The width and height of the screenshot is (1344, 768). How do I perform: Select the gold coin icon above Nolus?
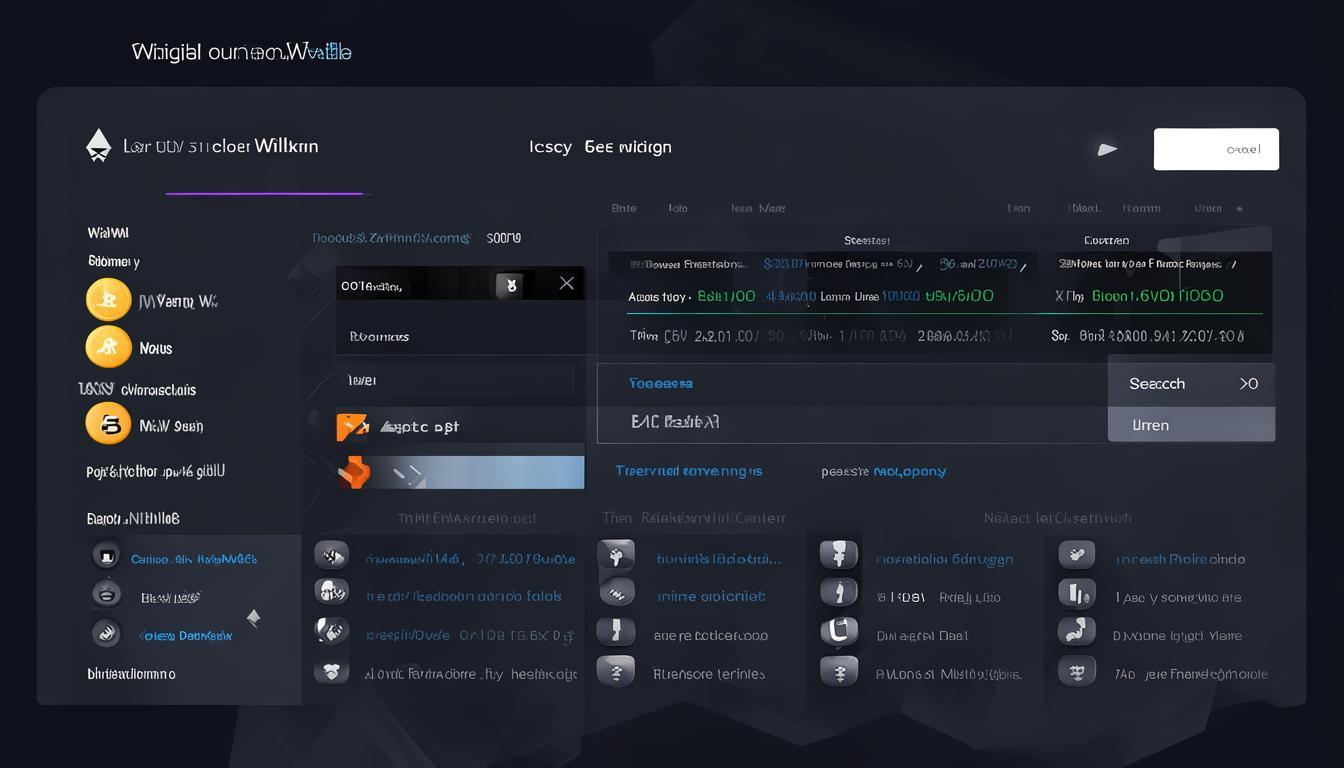[108, 300]
